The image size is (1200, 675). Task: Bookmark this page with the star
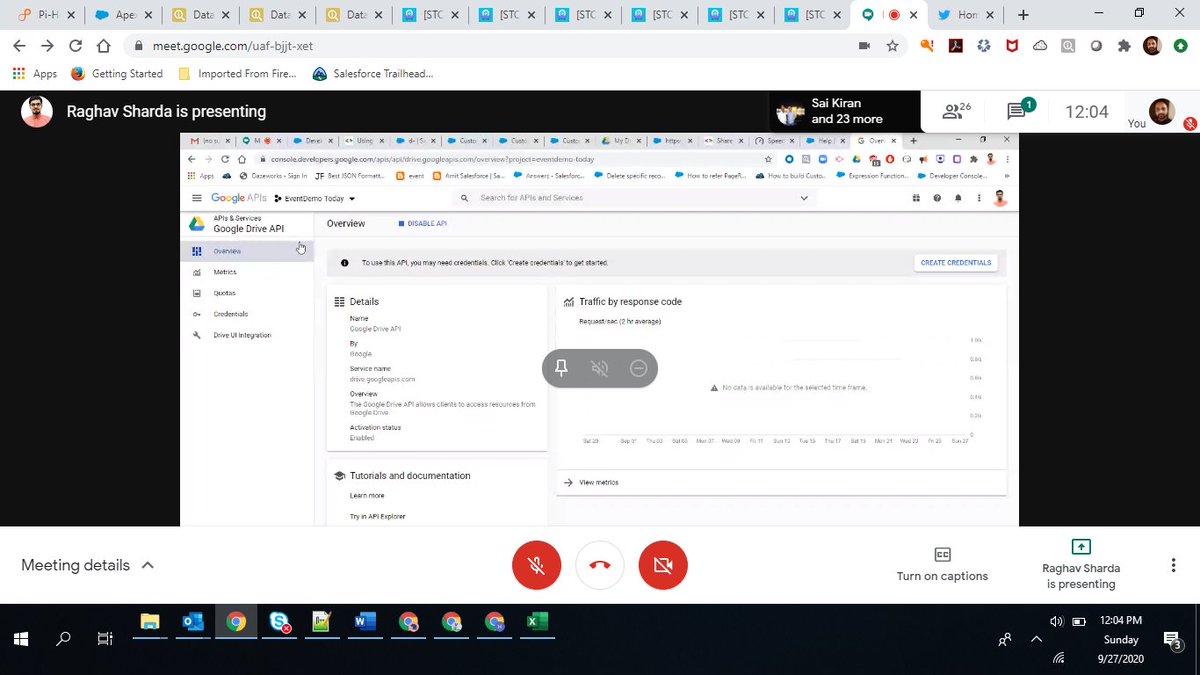click(x=892, y=46)
